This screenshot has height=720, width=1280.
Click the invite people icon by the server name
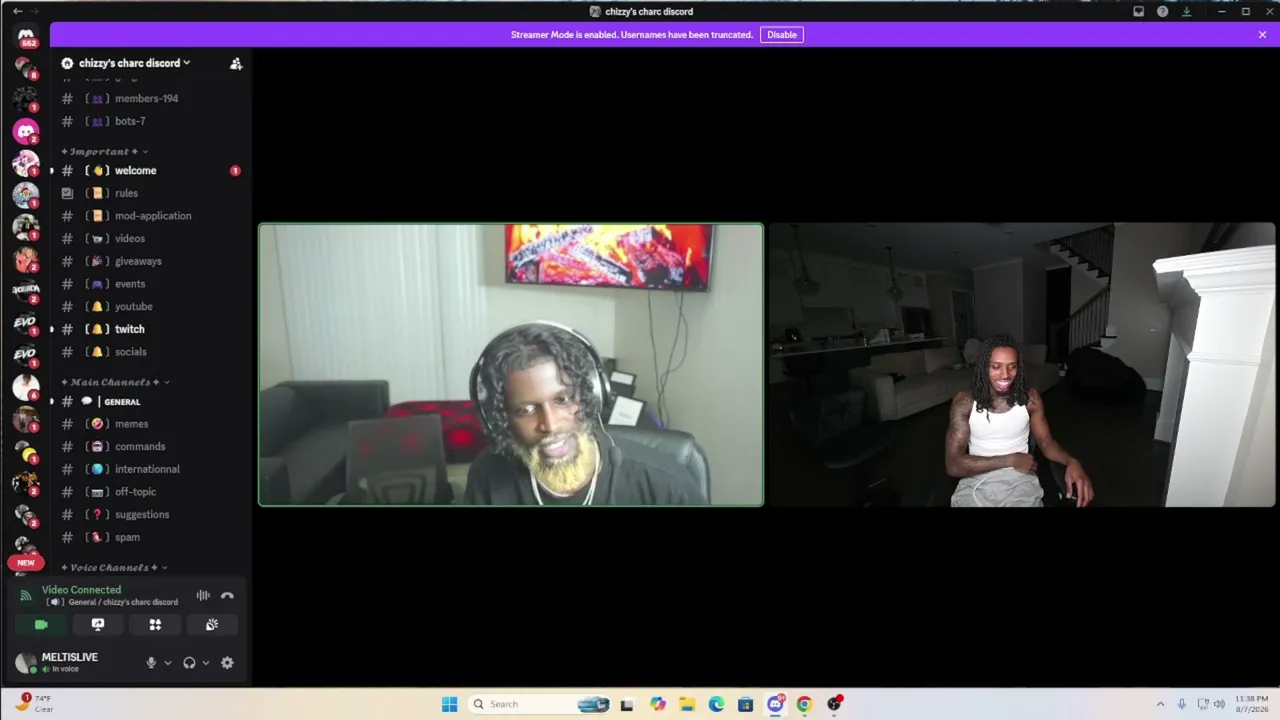click(236, 63)
